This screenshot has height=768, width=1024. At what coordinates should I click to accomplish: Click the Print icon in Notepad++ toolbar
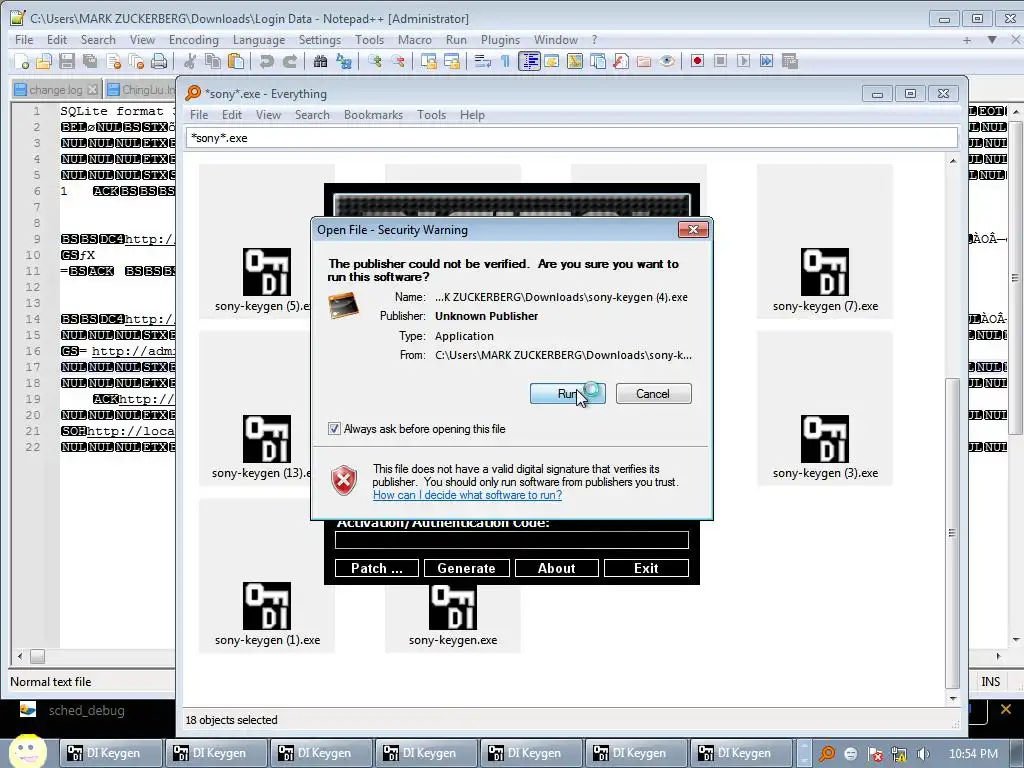coord(159,61)
